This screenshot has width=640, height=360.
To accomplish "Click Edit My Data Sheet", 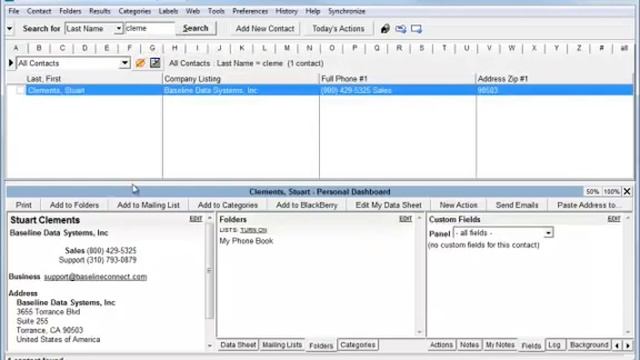I will click(389, 205).
